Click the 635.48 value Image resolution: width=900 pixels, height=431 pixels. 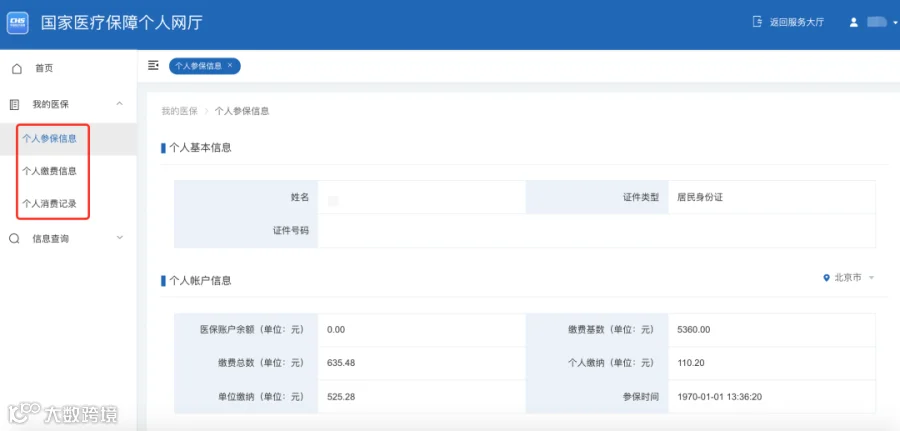(341, 363)
